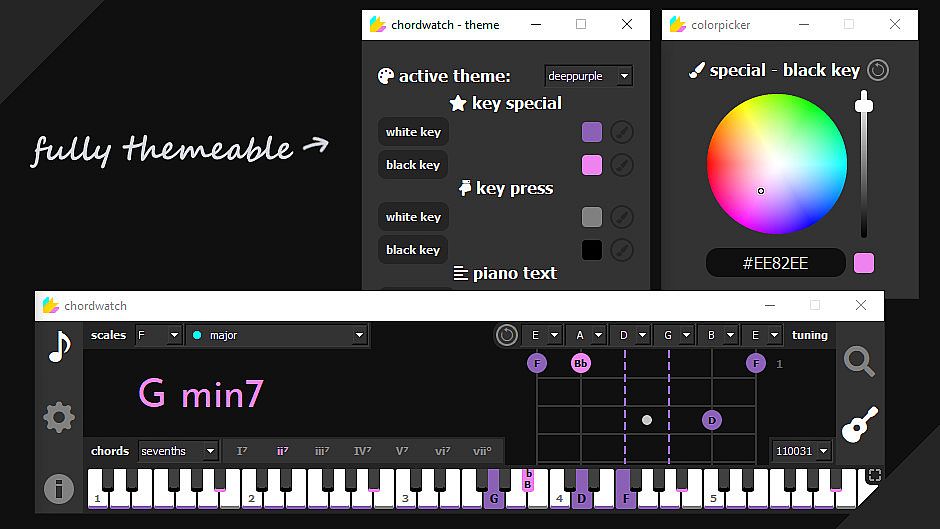Select the IV7 chord degree
This screenshot has height=529, width=940.
click(x=362, y=451)
